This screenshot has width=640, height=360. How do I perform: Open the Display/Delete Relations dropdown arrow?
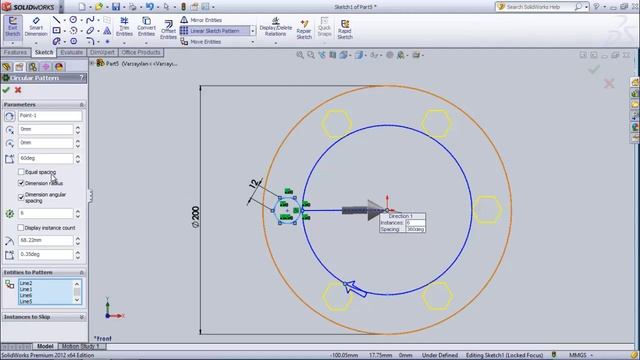tap(276, 42)
